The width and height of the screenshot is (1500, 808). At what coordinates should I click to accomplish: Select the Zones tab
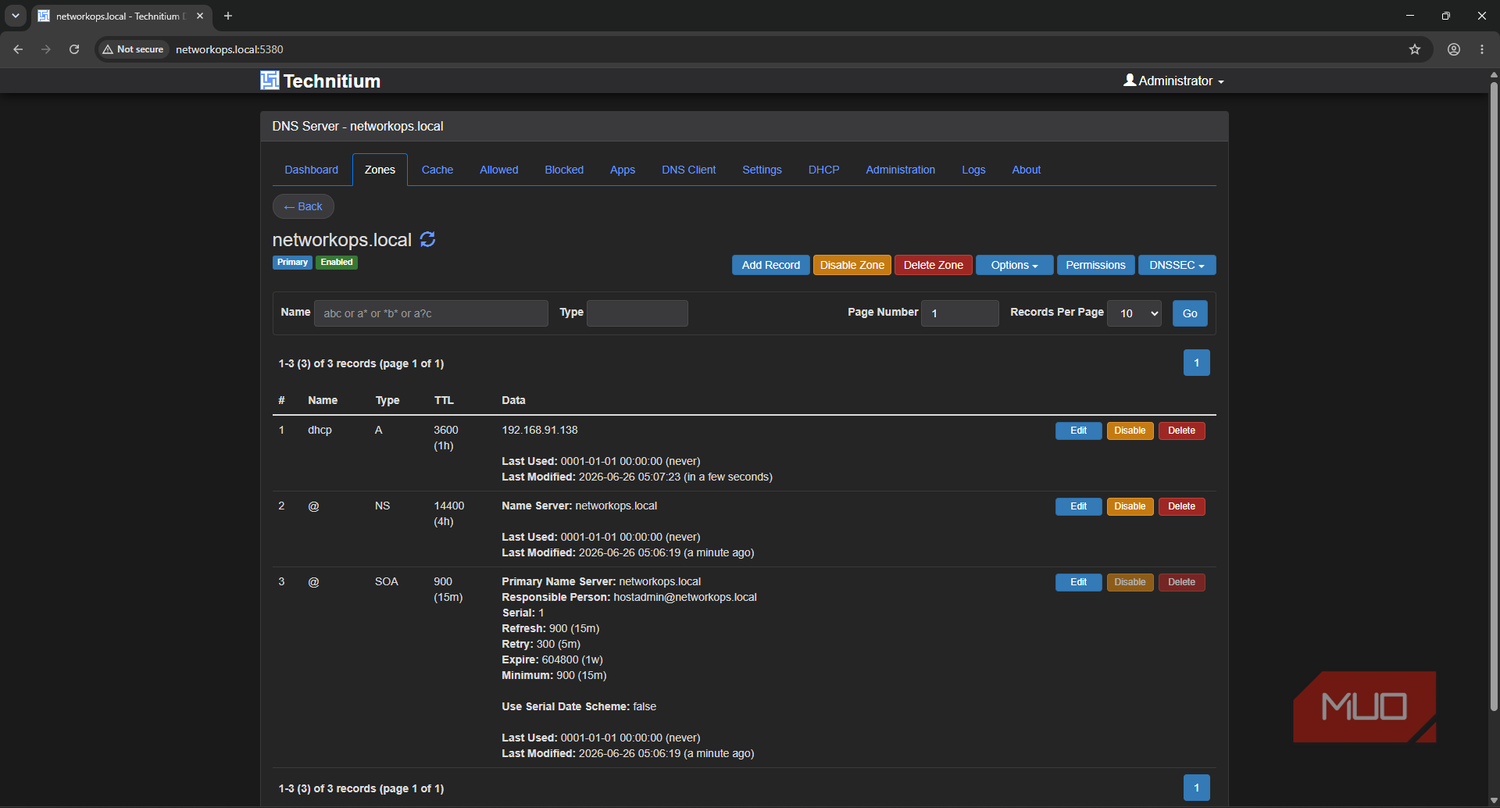pyautogui.click(x=380, y=170)
